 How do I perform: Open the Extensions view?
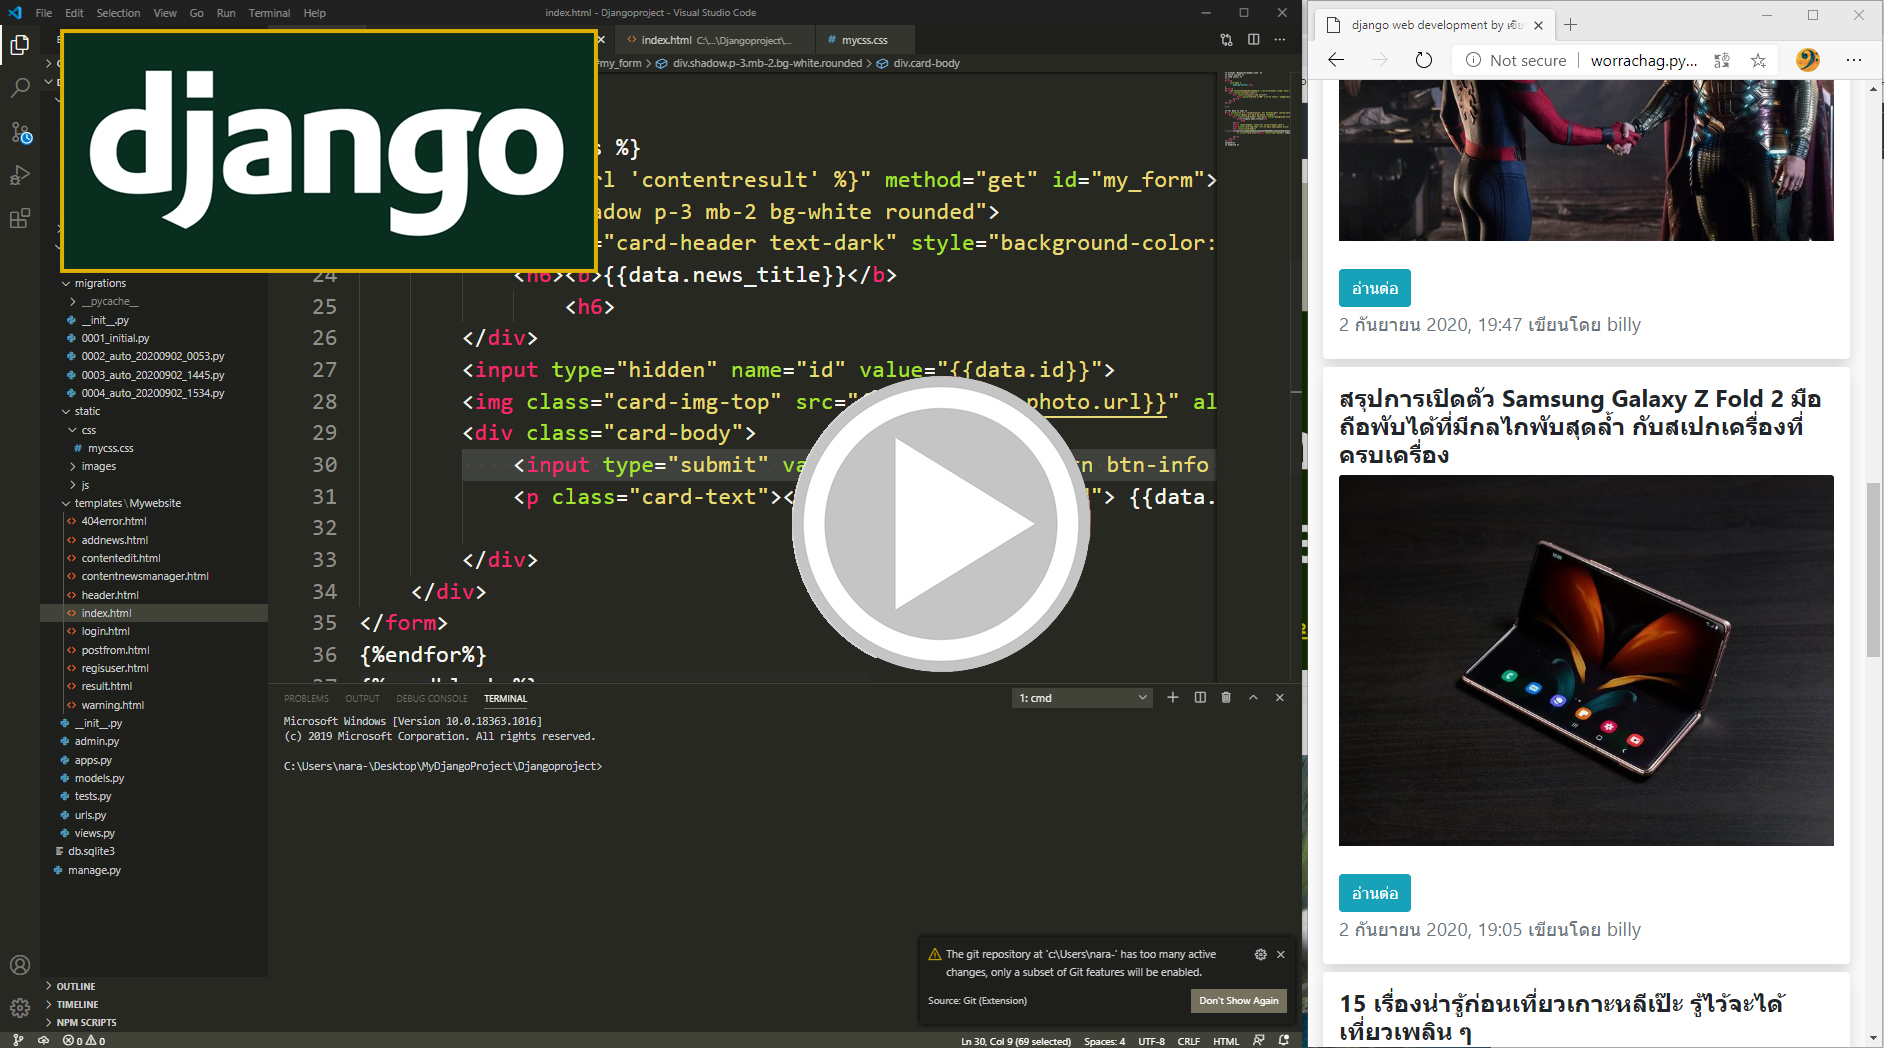click(x=20, y=219)
